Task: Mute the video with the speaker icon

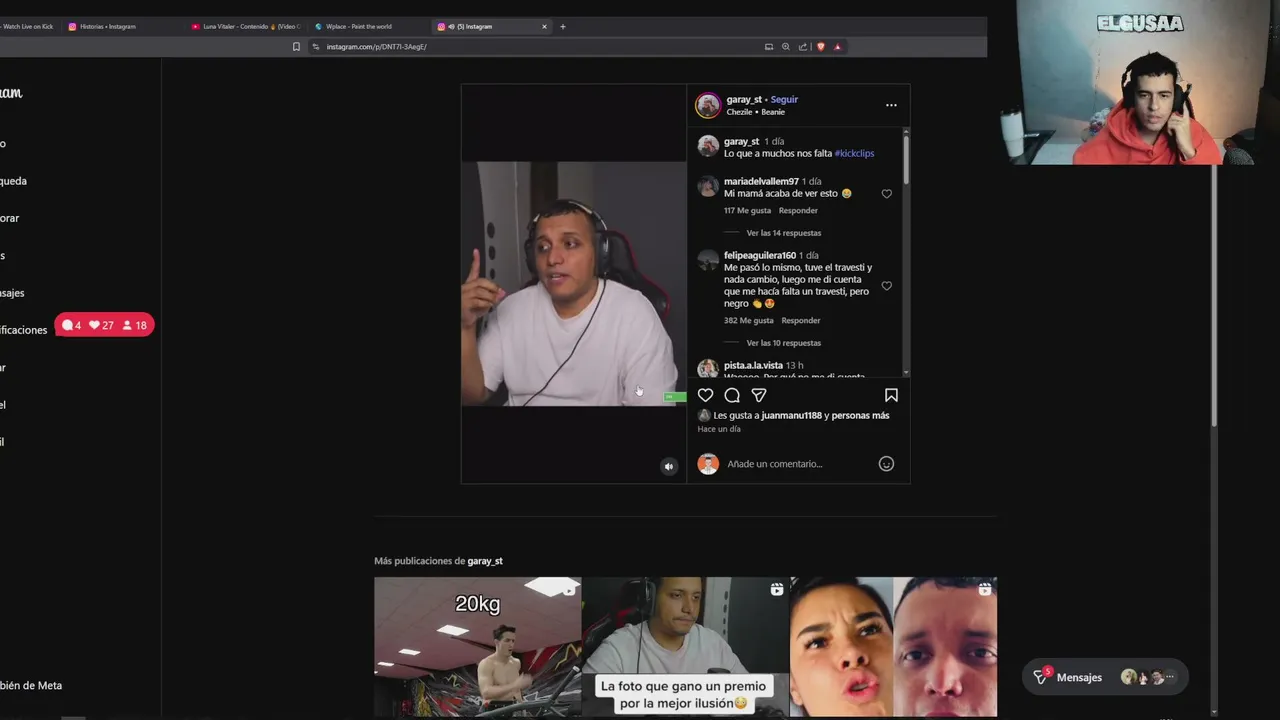Action: [669, 466]
